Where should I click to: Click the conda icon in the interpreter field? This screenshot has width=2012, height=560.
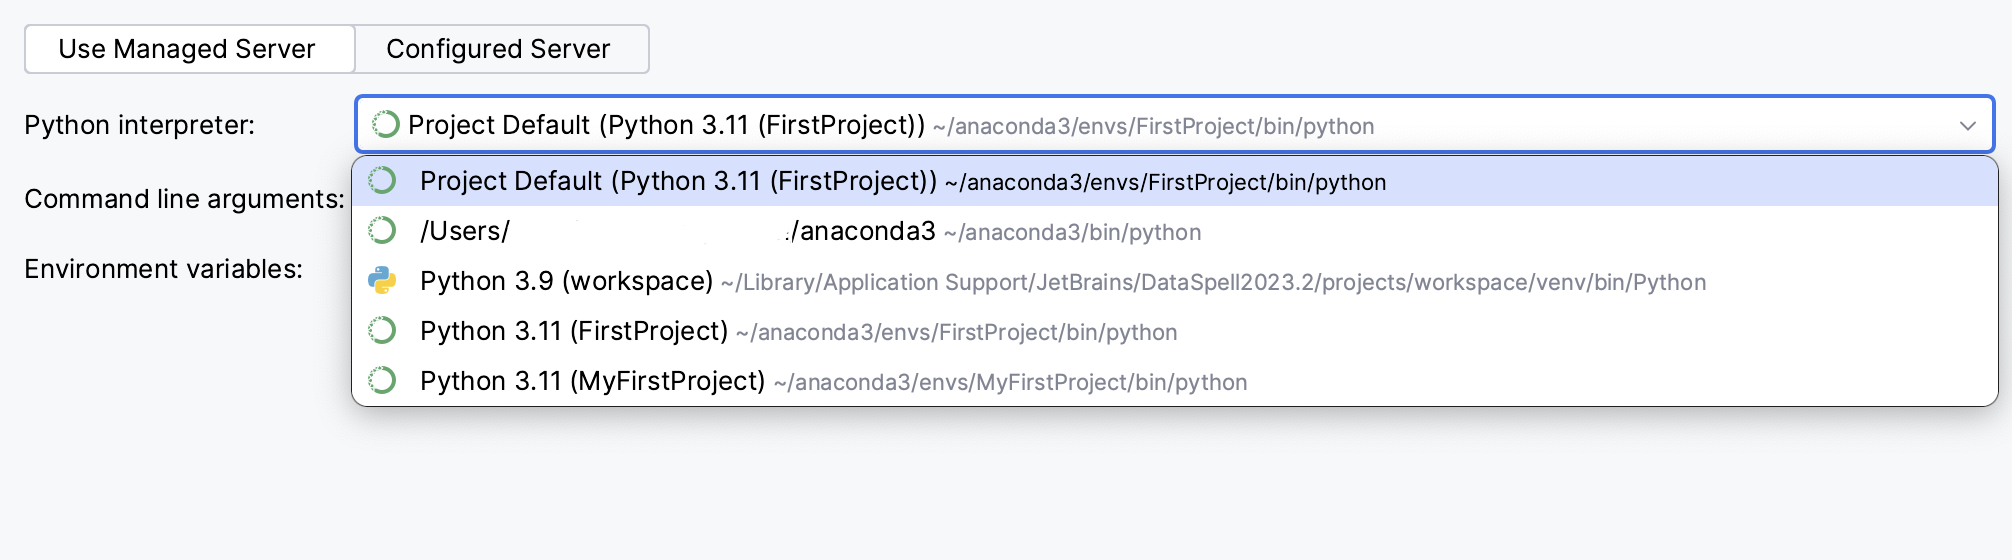(x=385, y=124)
